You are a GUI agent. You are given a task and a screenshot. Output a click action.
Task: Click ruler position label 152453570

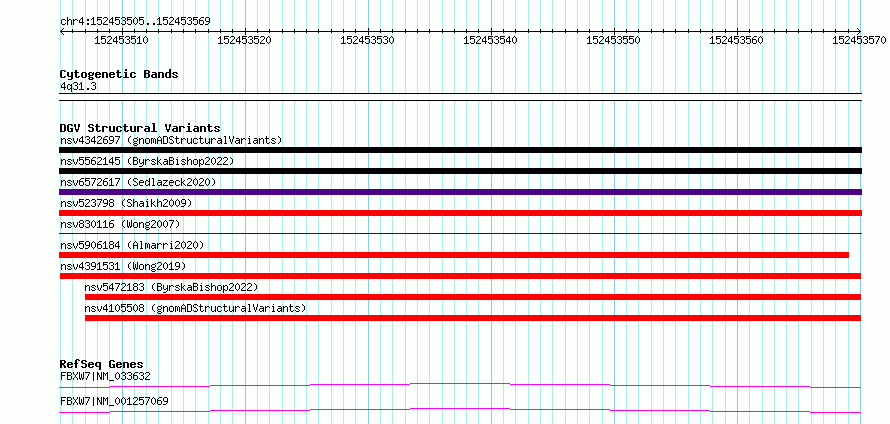(x=859, y=40)
